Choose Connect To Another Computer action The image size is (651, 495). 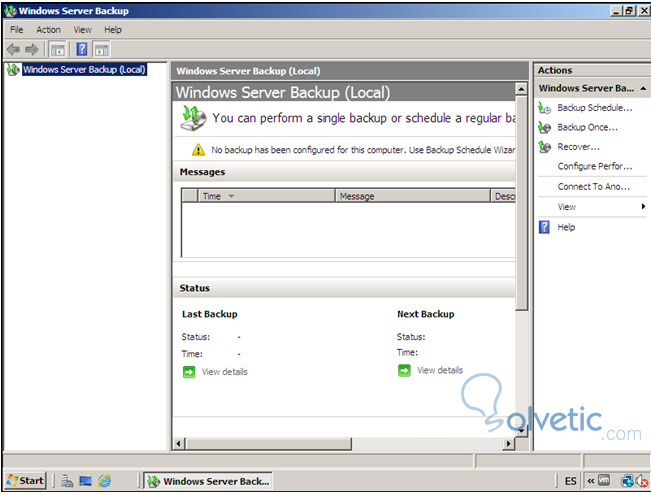coord(593,187)
